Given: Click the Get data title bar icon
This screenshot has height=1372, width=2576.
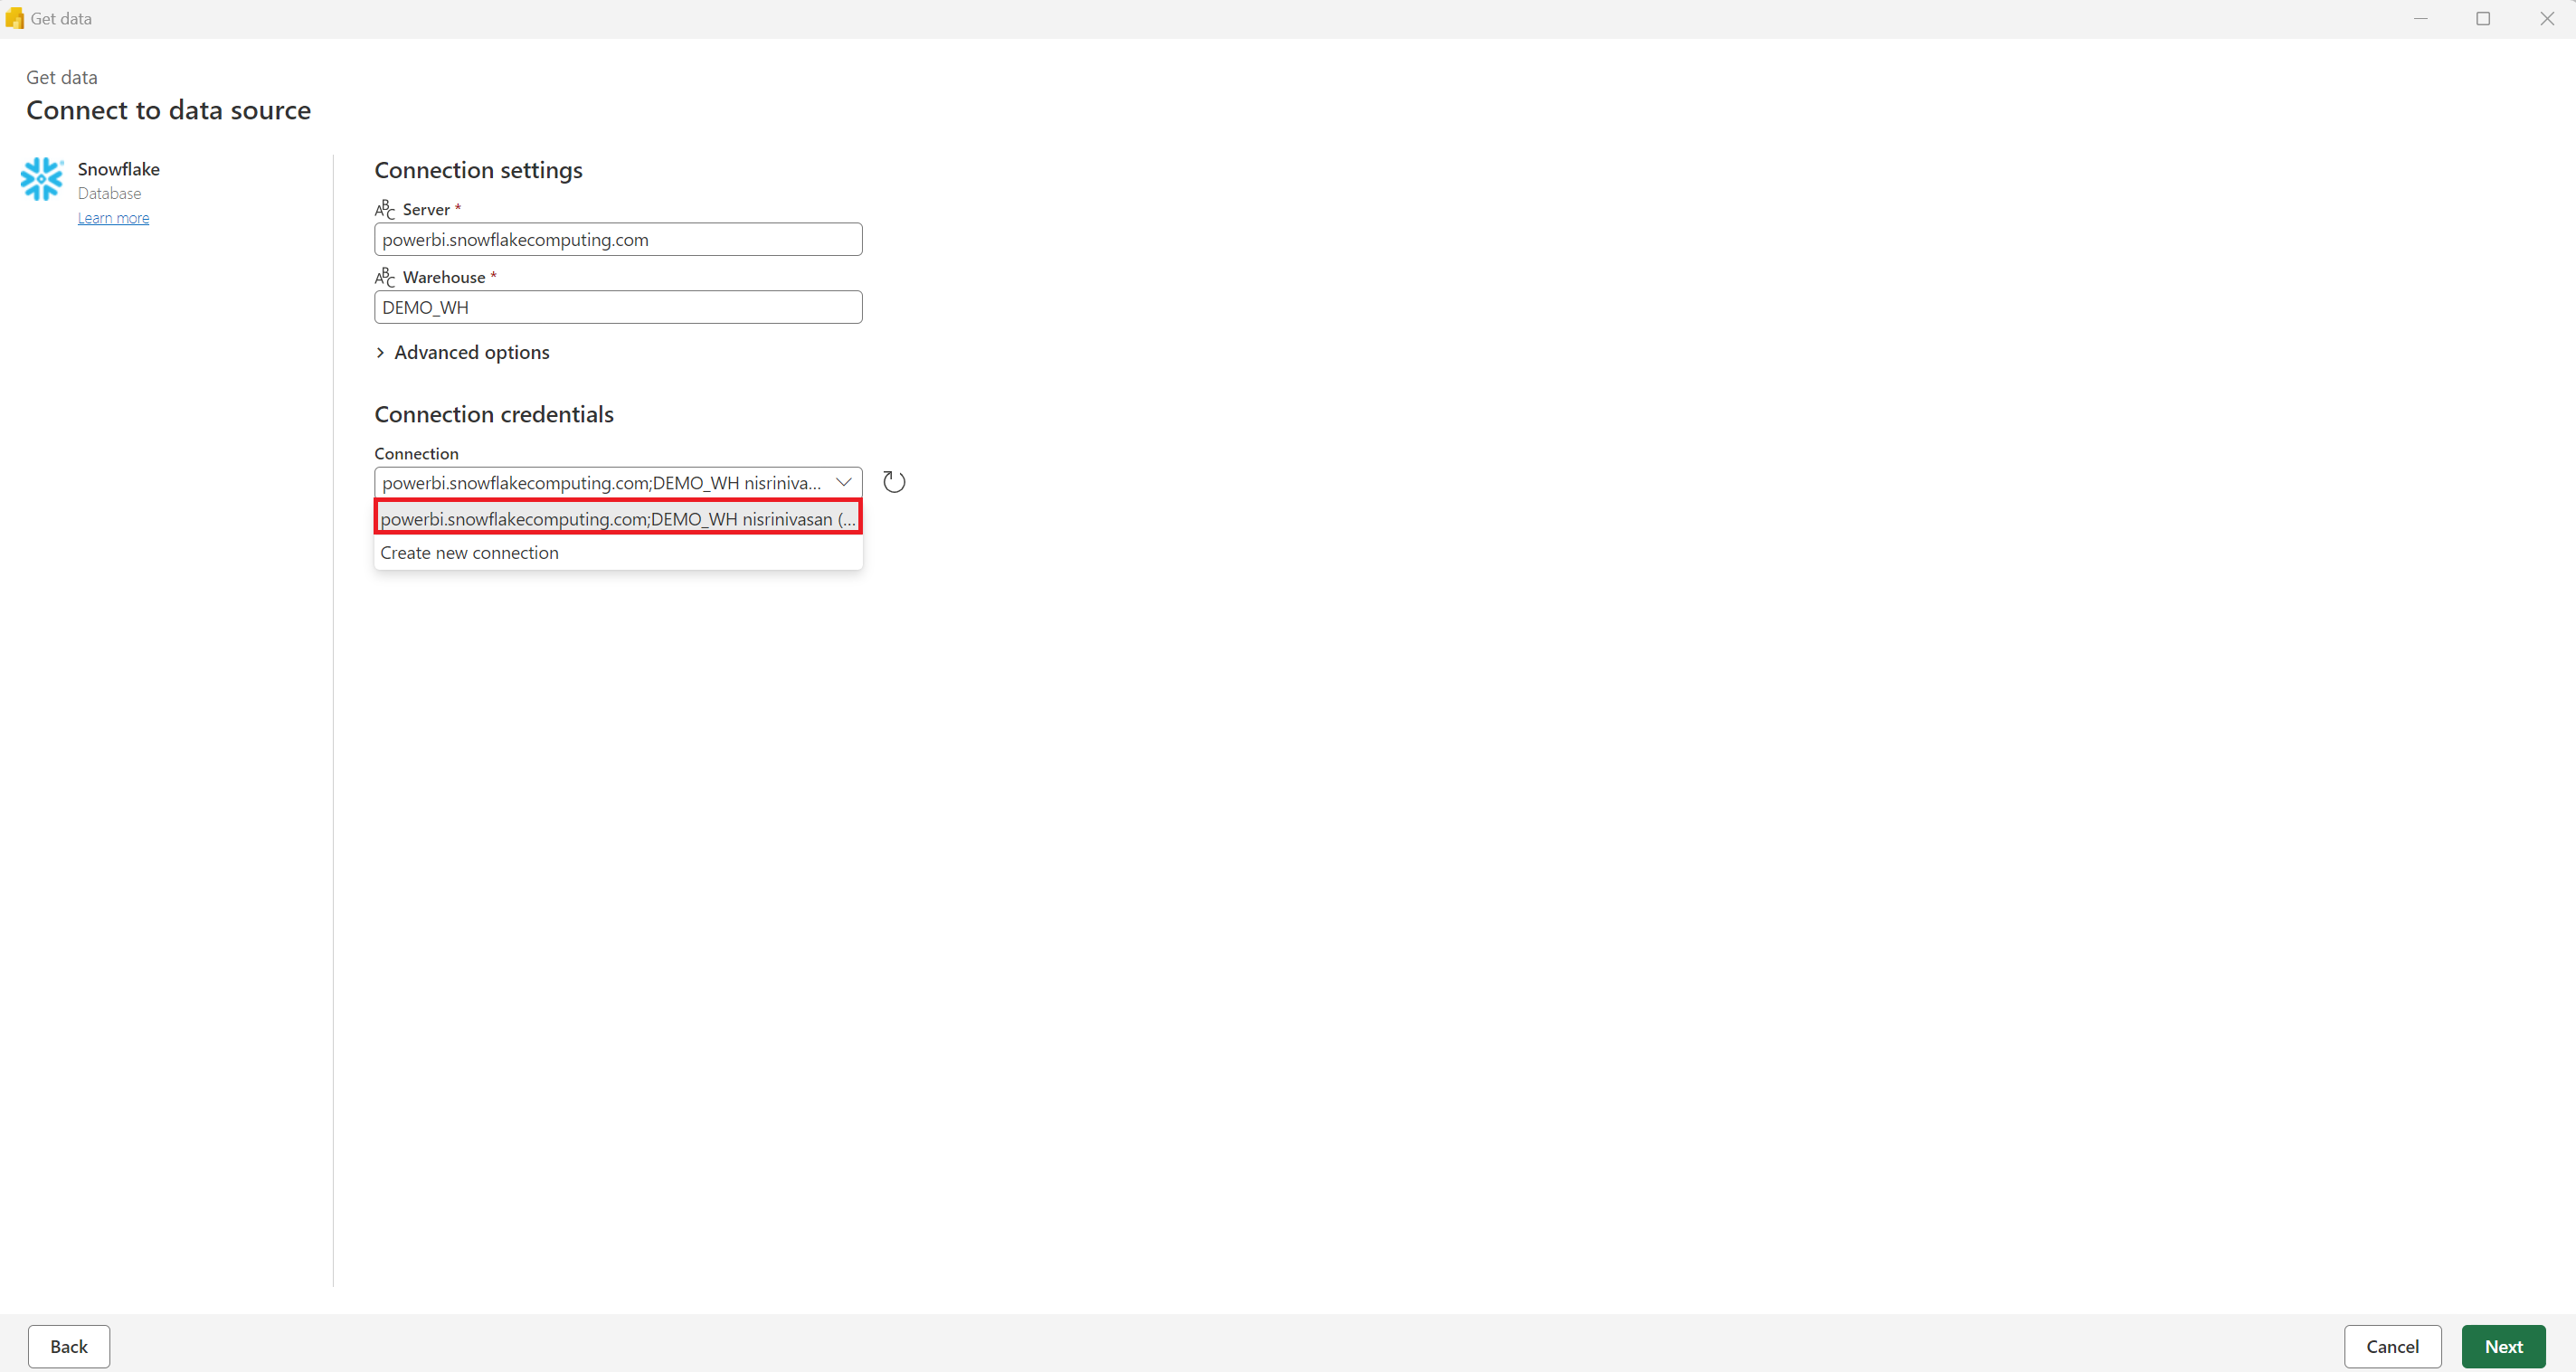Looking at the screenshot, I should (x=14, y=17).
